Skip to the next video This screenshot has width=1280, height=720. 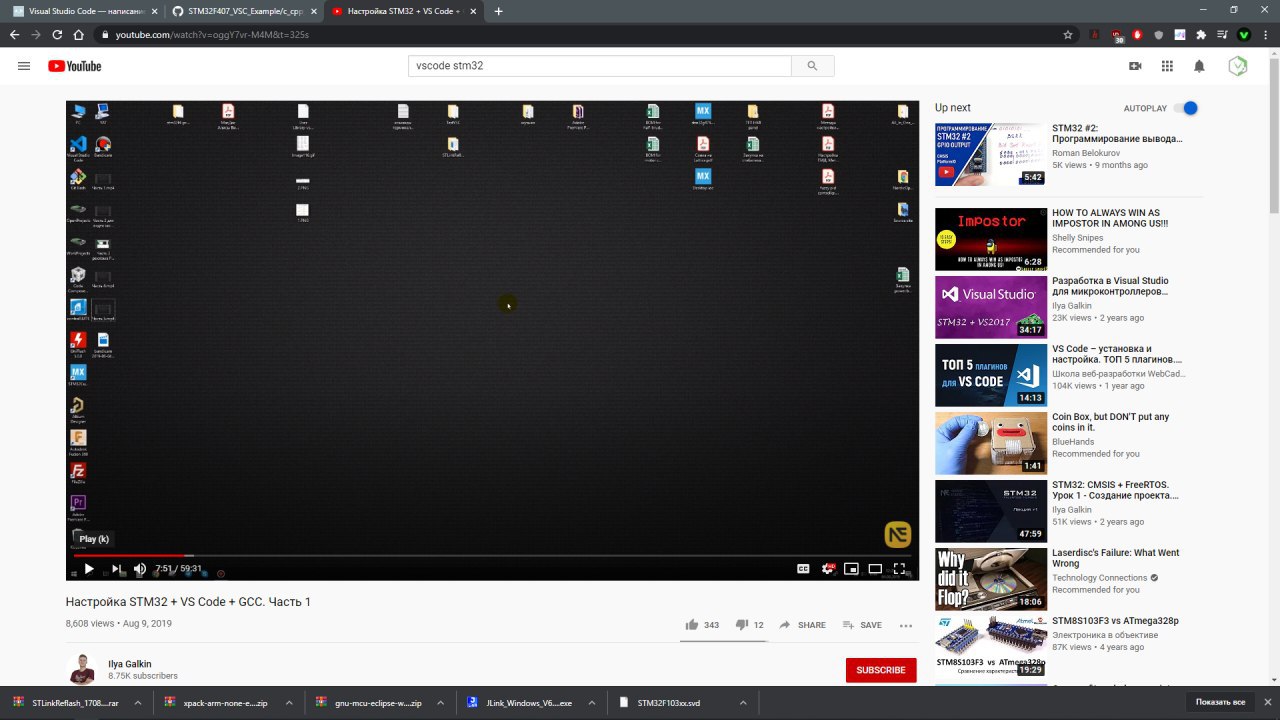coord(115,569)
